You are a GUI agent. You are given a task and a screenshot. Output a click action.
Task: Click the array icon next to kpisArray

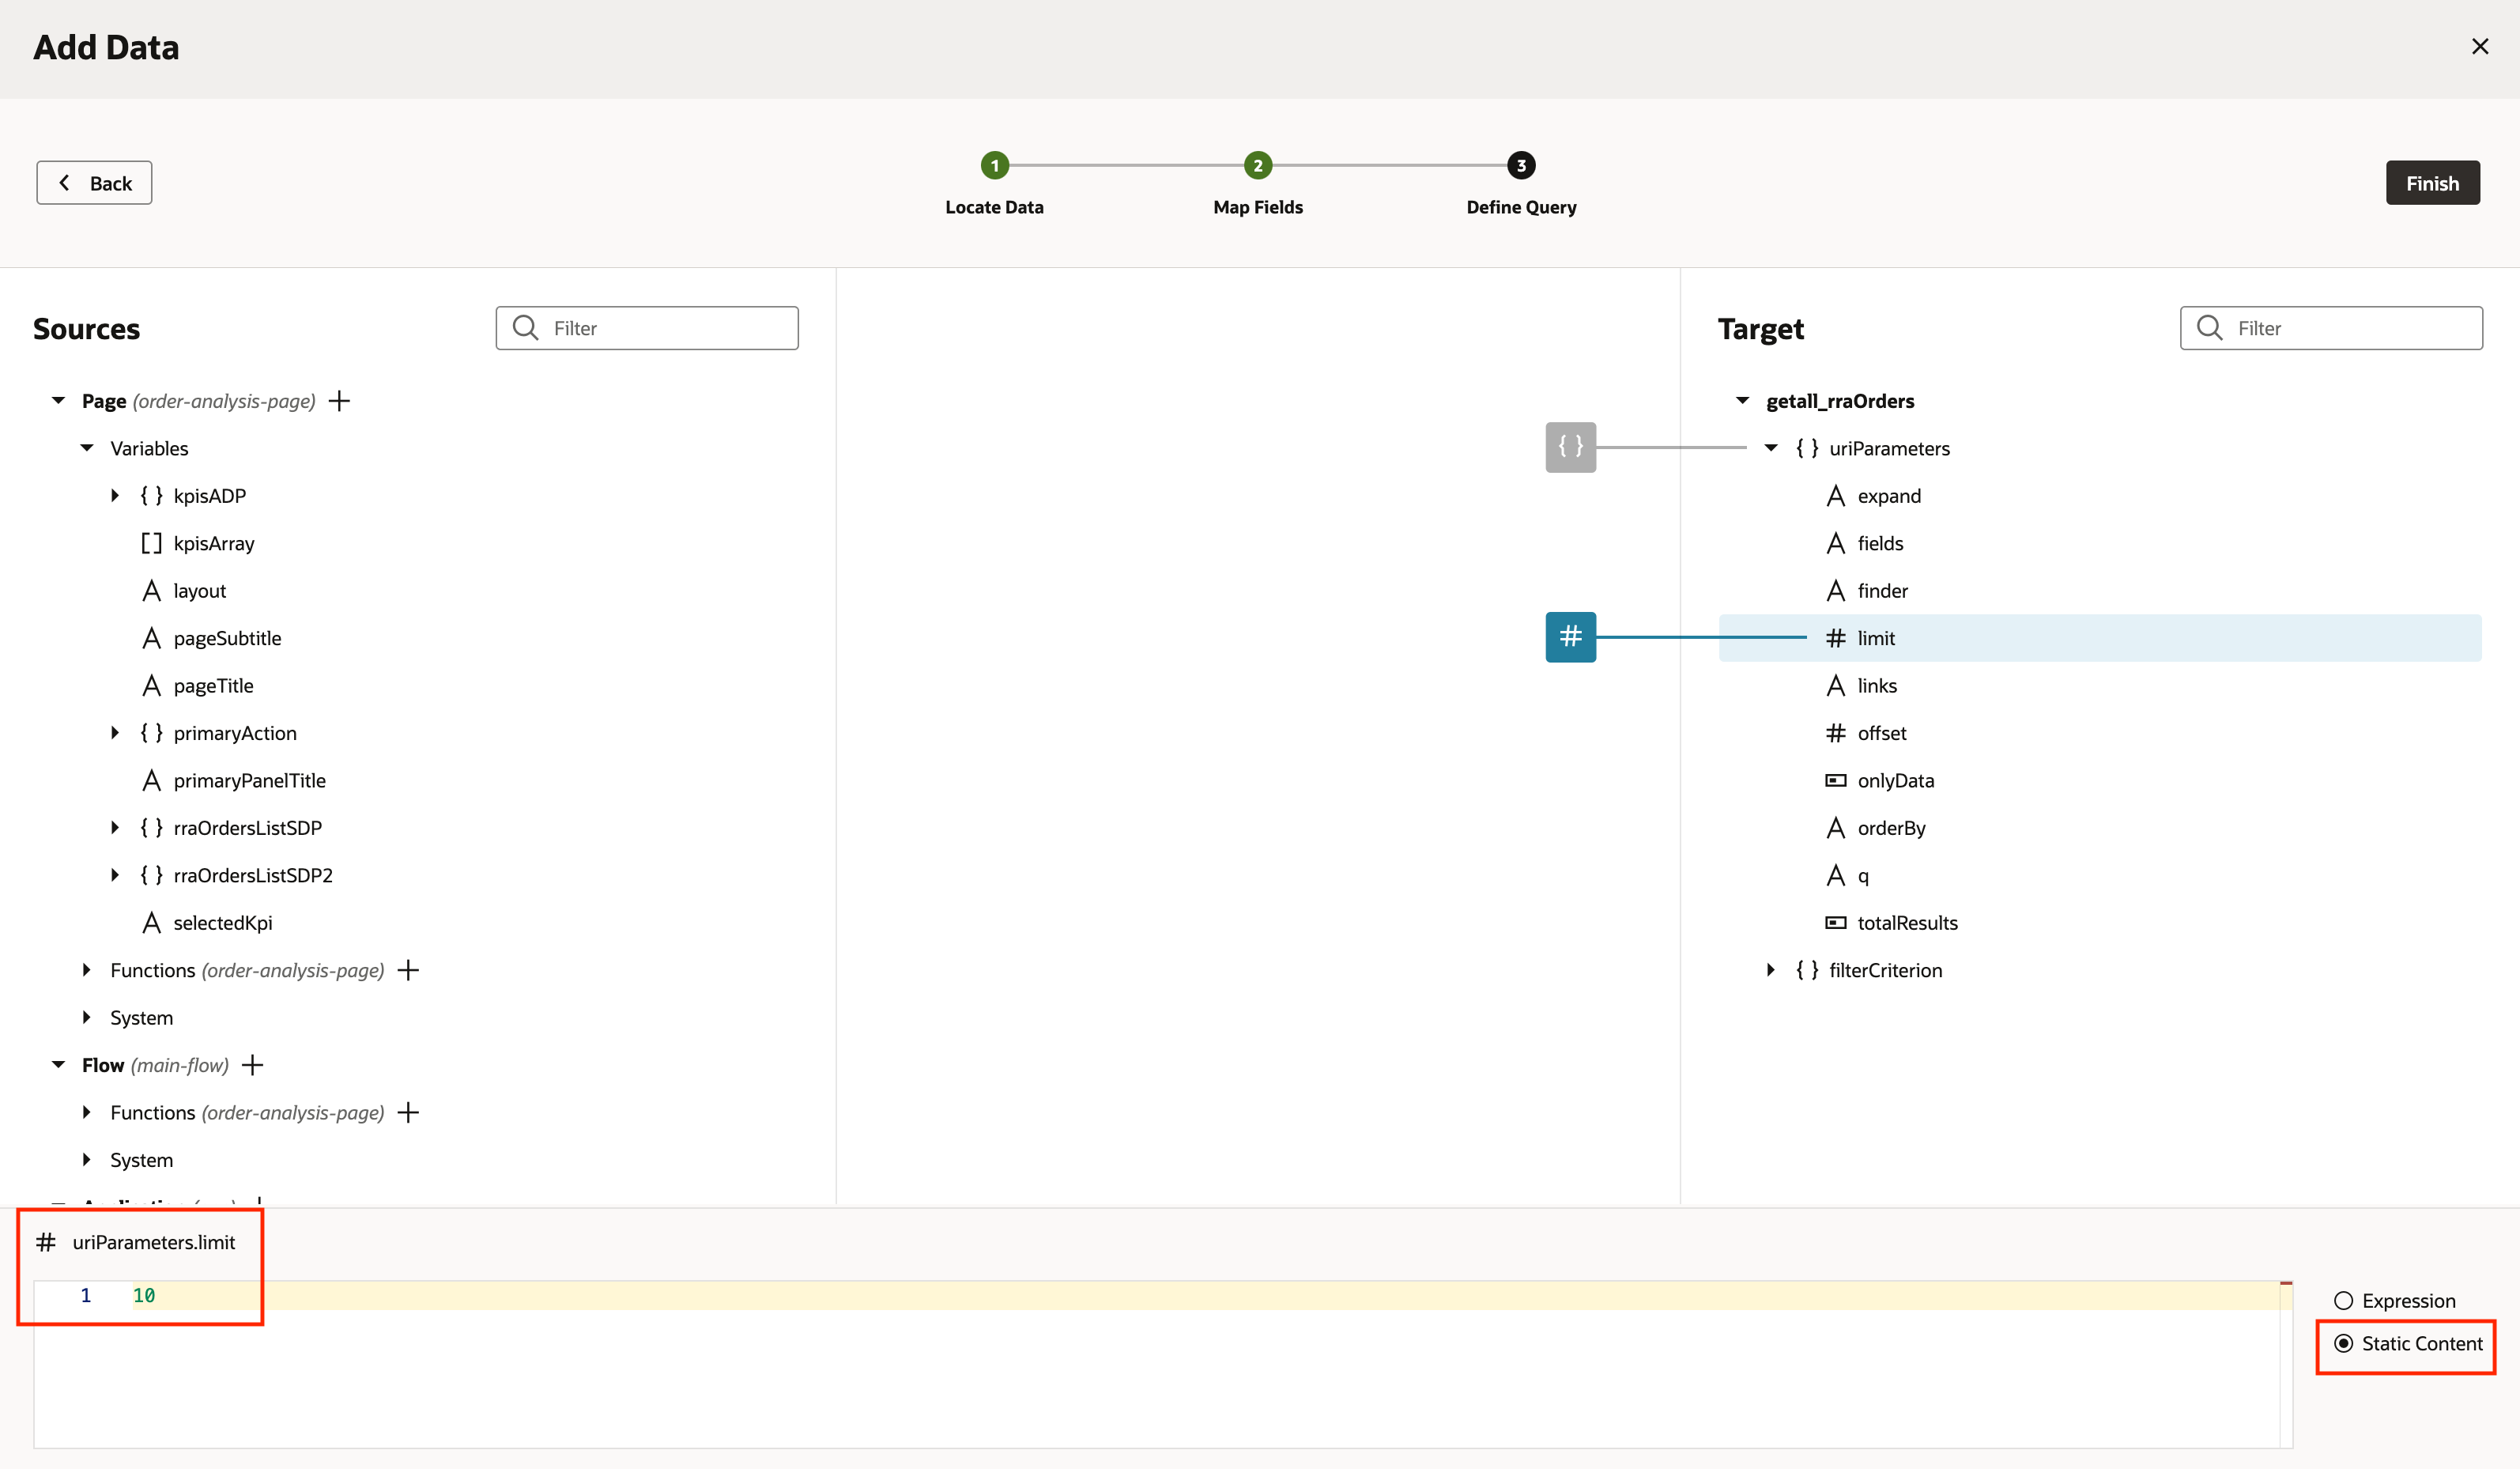(x=151, y=543)
